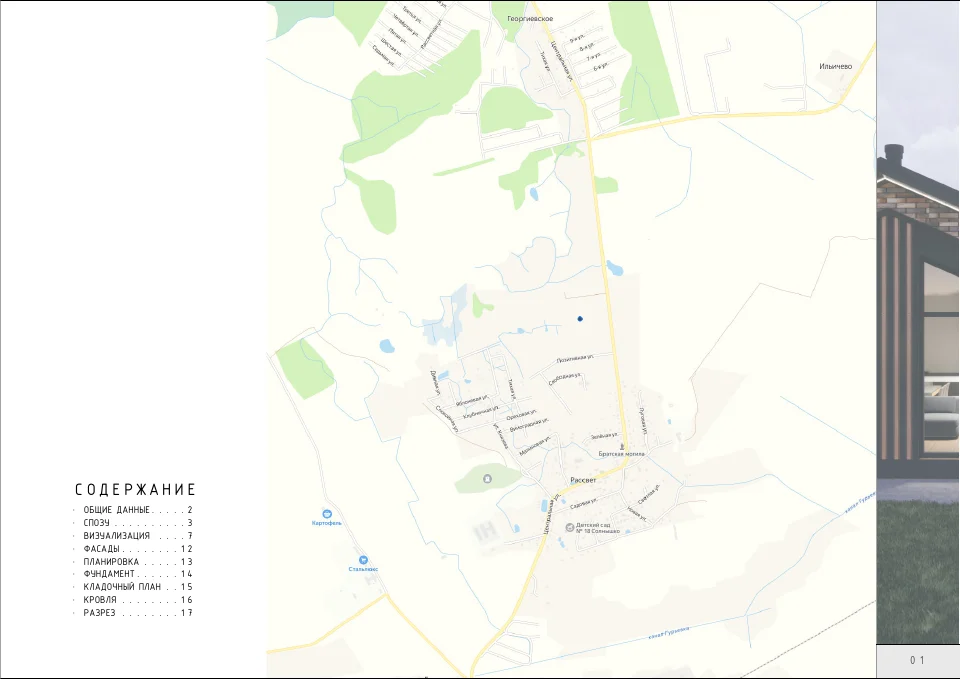Click the Картофель shop icon on map

327,514
